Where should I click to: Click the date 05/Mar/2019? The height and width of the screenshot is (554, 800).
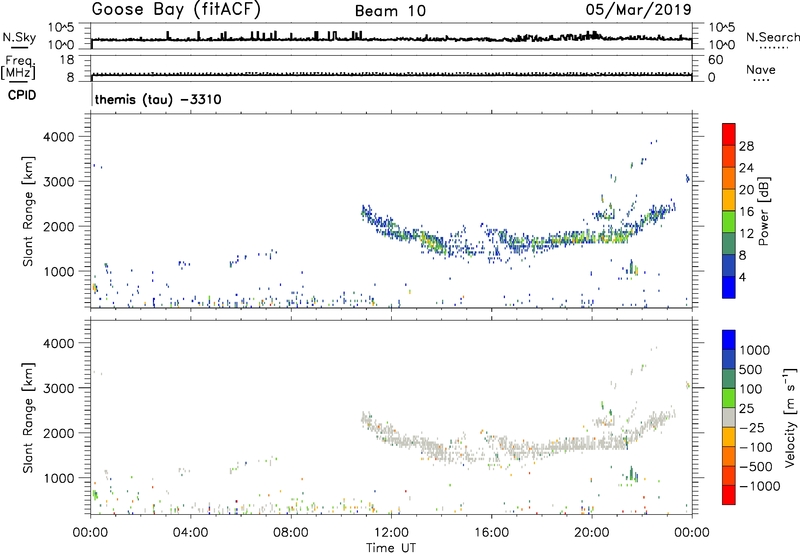tap(639, 9)
